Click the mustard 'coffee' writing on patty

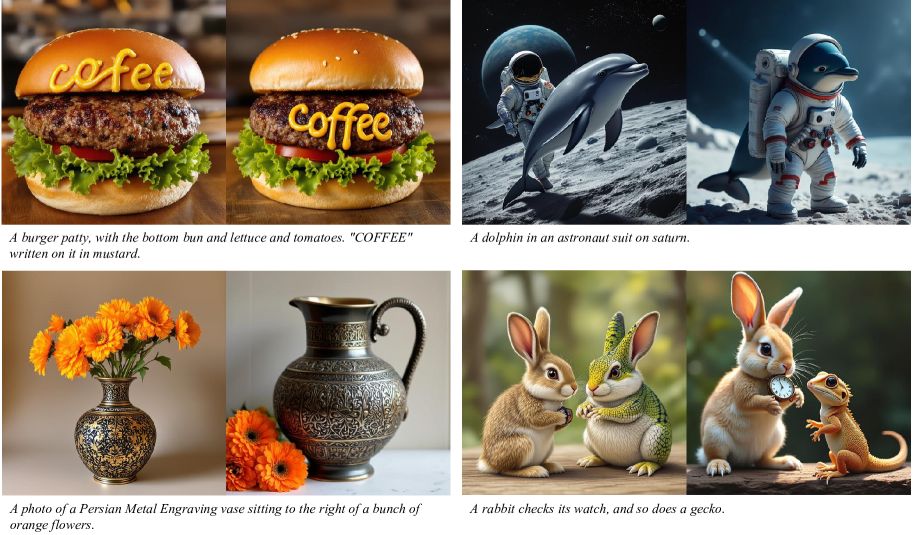coord(340,124)
